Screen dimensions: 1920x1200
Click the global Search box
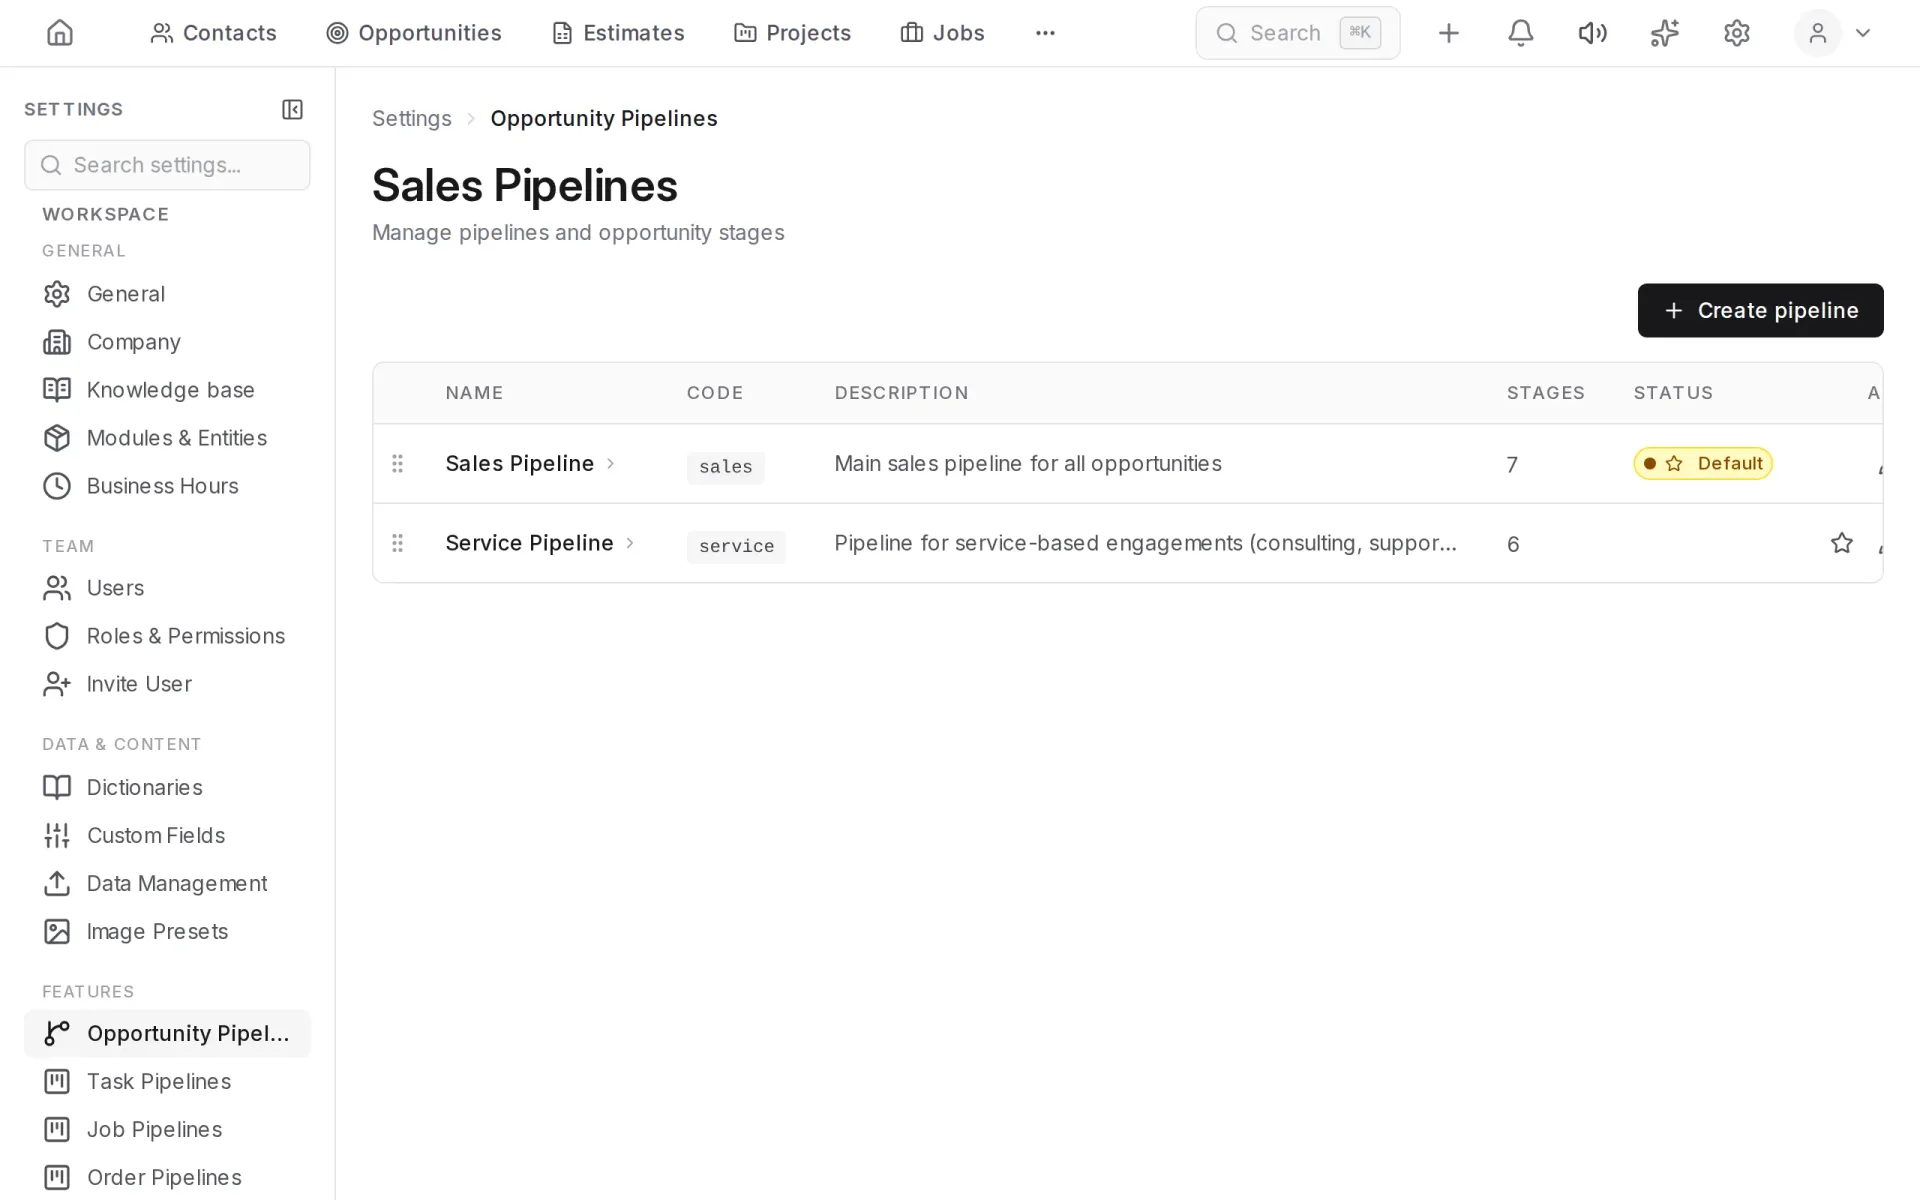click(x=1297, y=33)
